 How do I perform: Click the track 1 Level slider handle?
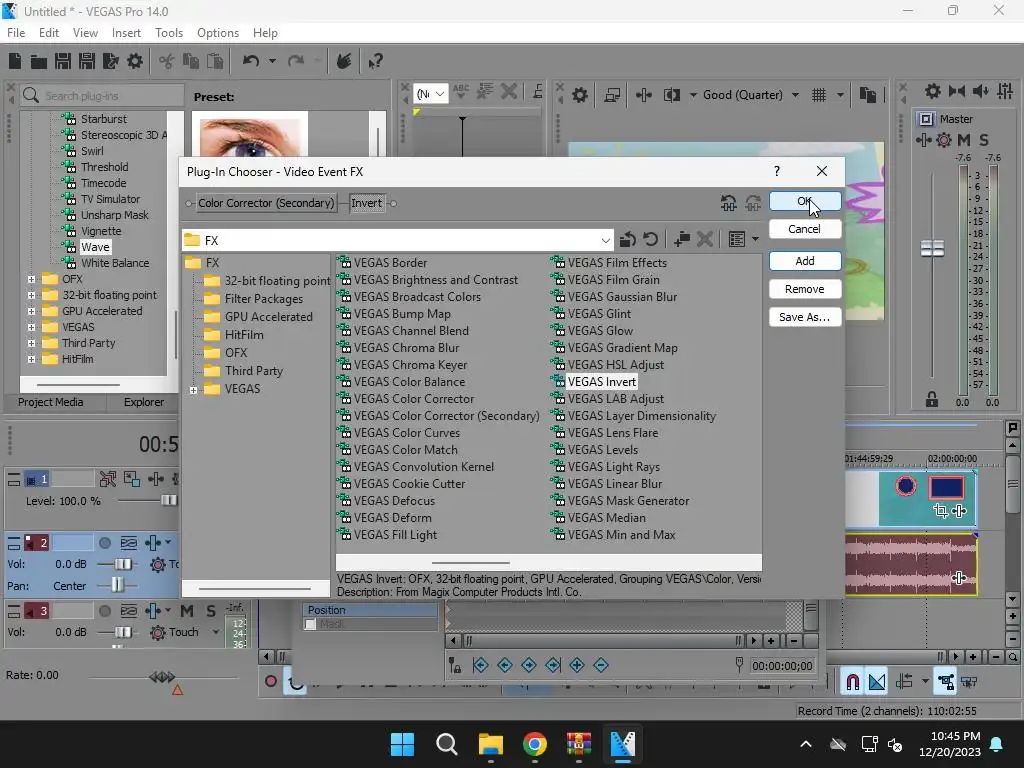[x=168, y=501]
